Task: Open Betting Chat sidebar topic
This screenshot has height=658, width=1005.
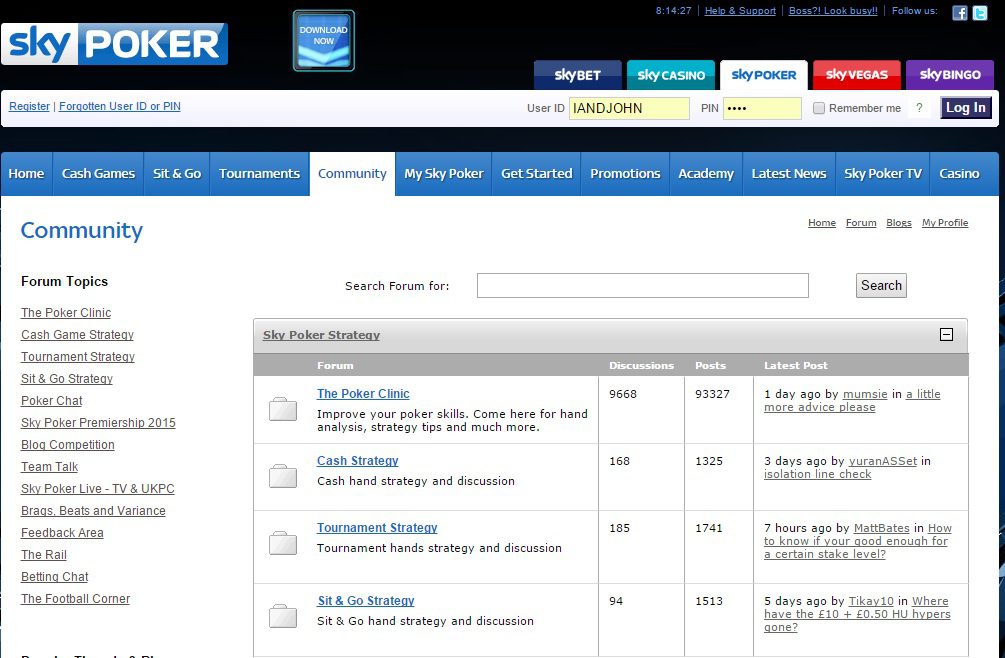Action: (x=54, y=577)
